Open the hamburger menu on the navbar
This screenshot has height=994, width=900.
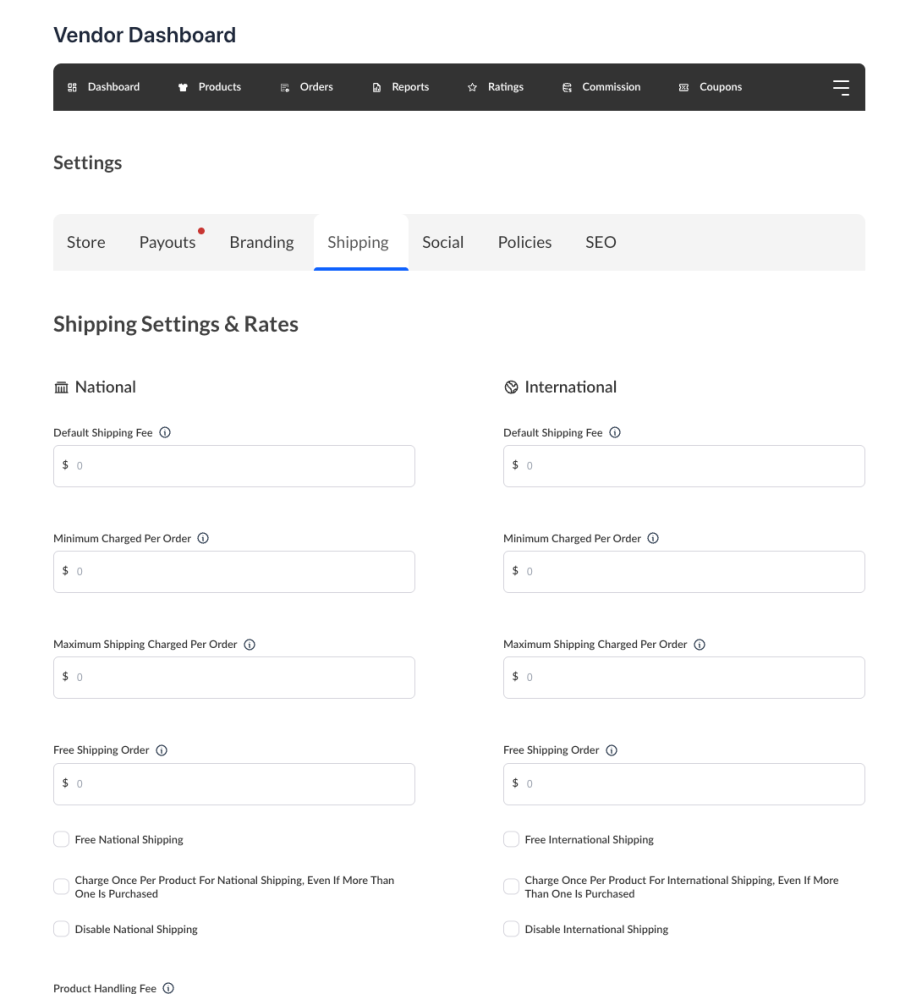coord(841,87)
